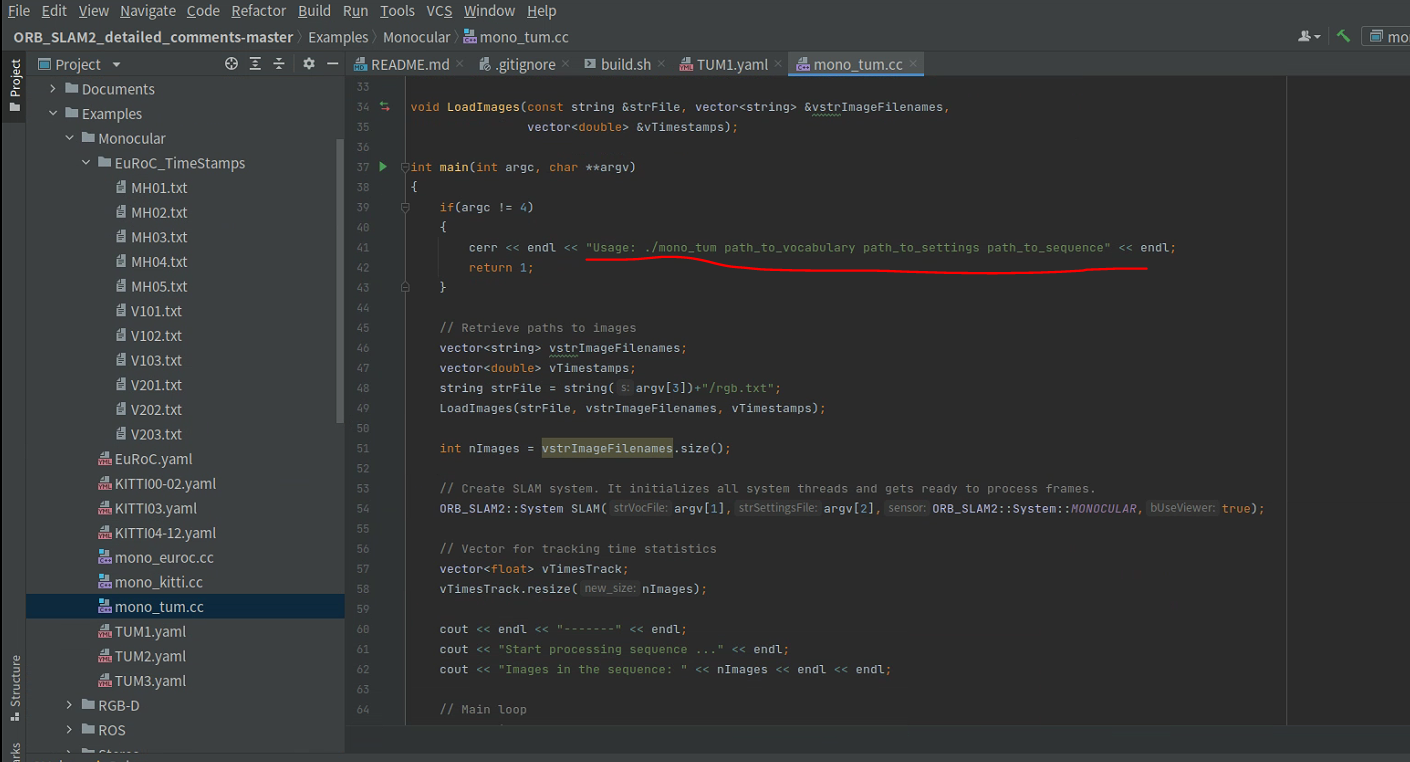This screenshot has width=1410, height=762.
Task: Open the File menu
Action: pos(19,11)
